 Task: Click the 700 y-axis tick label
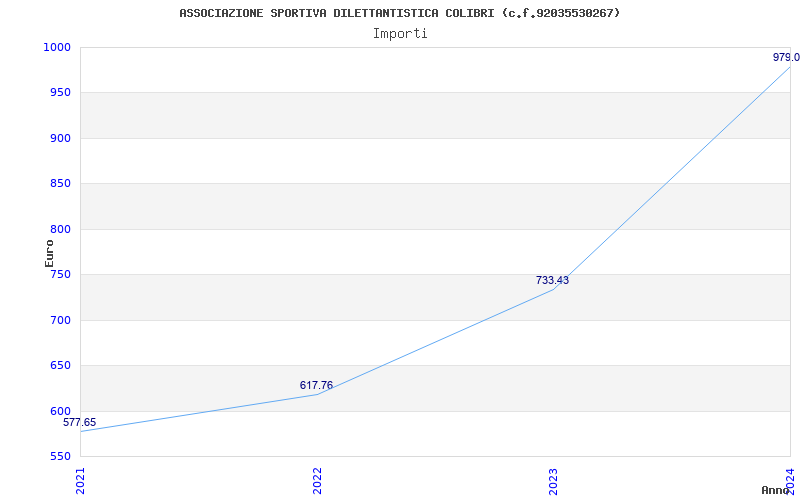[60, 320]
